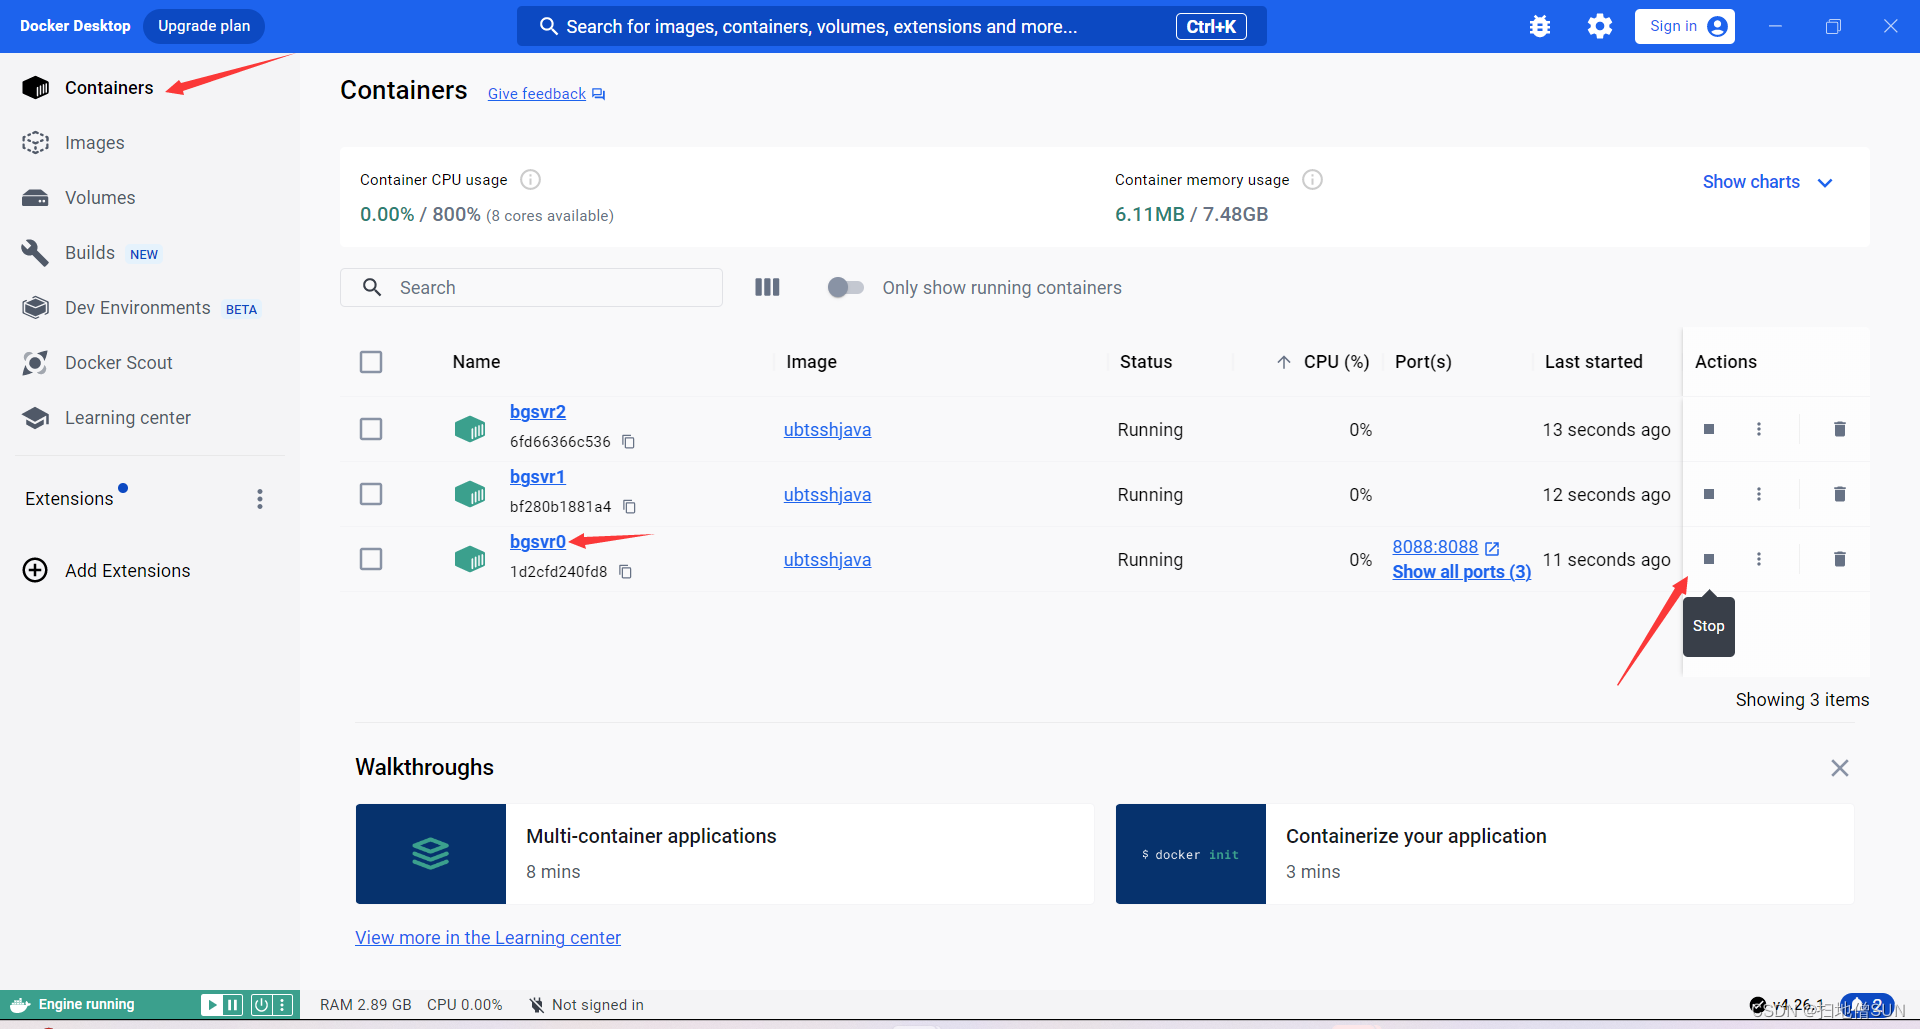Image resolution: width=1920 pixels, height=1029 pixels.
Task: Click Add Extensions plus icon
Action: click(x=35, y=570)
